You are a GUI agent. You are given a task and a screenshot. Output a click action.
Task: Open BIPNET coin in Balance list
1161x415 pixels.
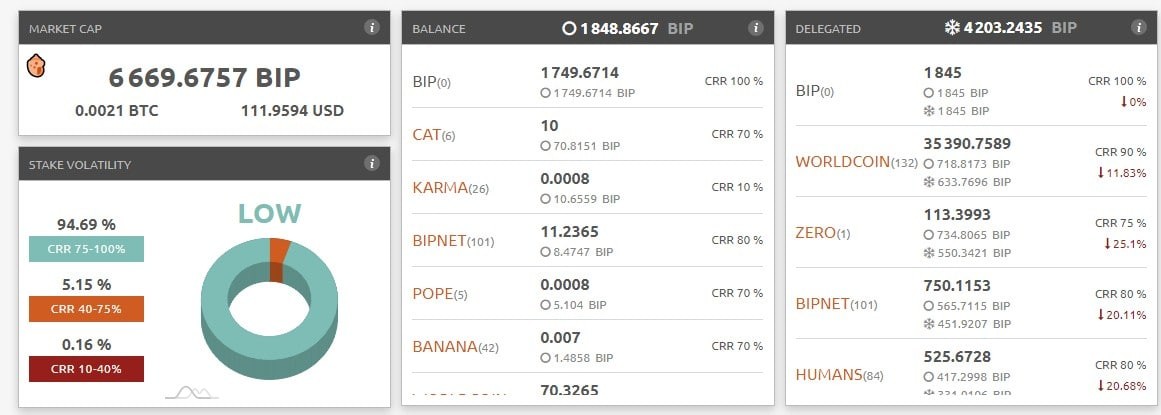(439, 241)
